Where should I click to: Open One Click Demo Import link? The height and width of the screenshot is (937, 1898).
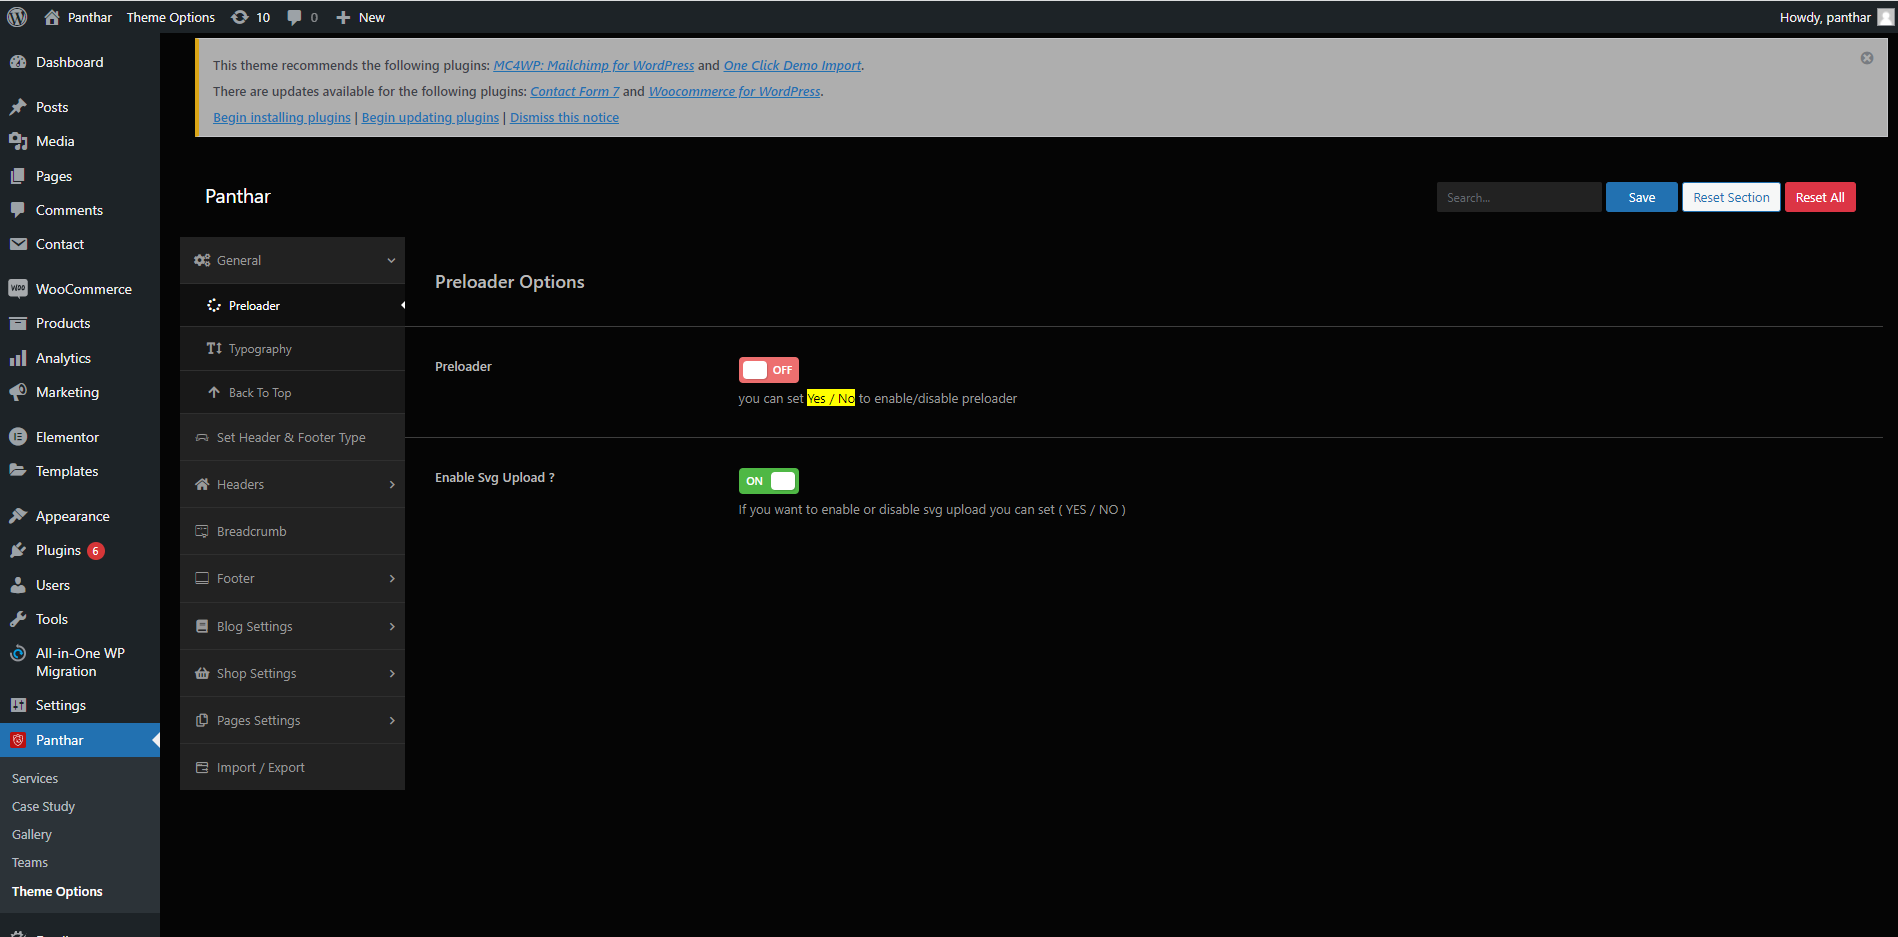(x=792, y=65)
